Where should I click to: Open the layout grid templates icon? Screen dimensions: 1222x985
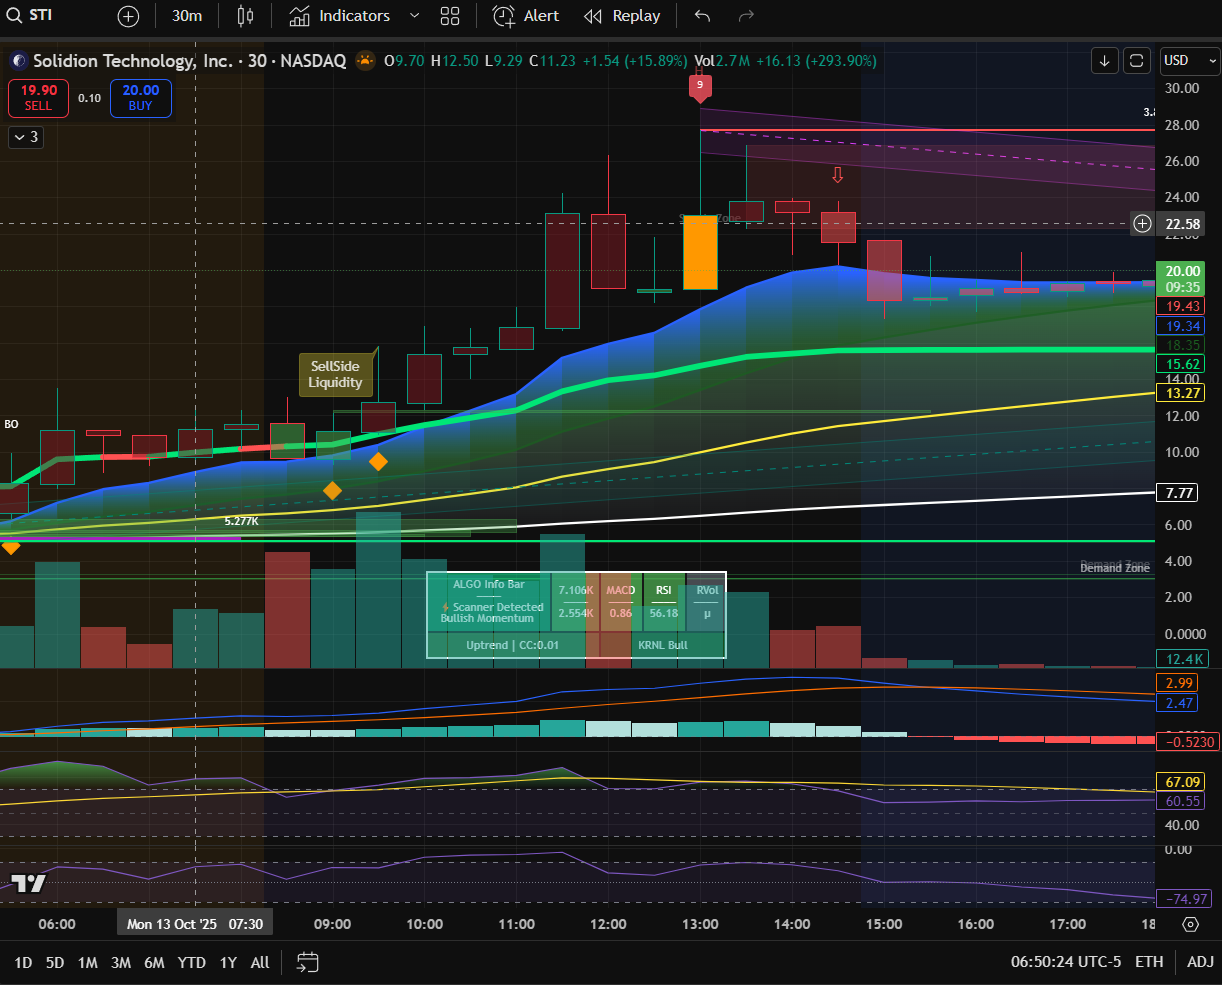(450, 16)
